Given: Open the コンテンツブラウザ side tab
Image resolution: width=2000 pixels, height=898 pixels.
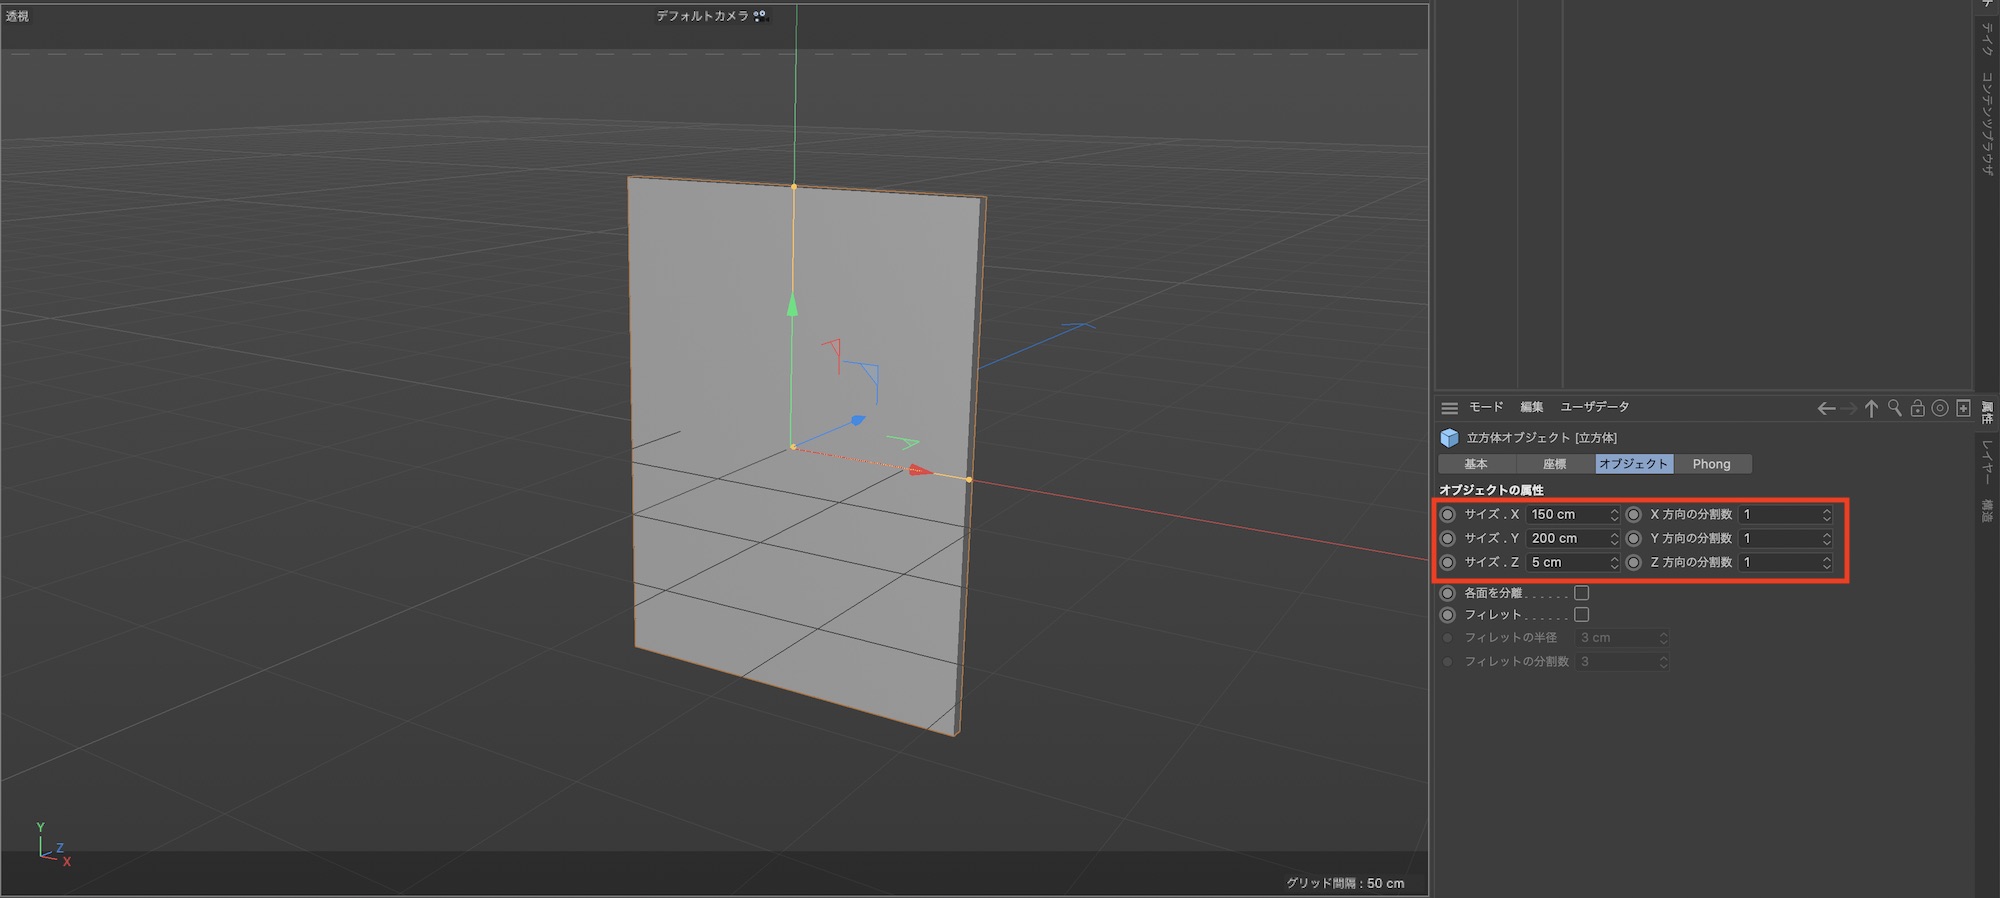Looking at the screenshot, I should [x=1987, y=122].
